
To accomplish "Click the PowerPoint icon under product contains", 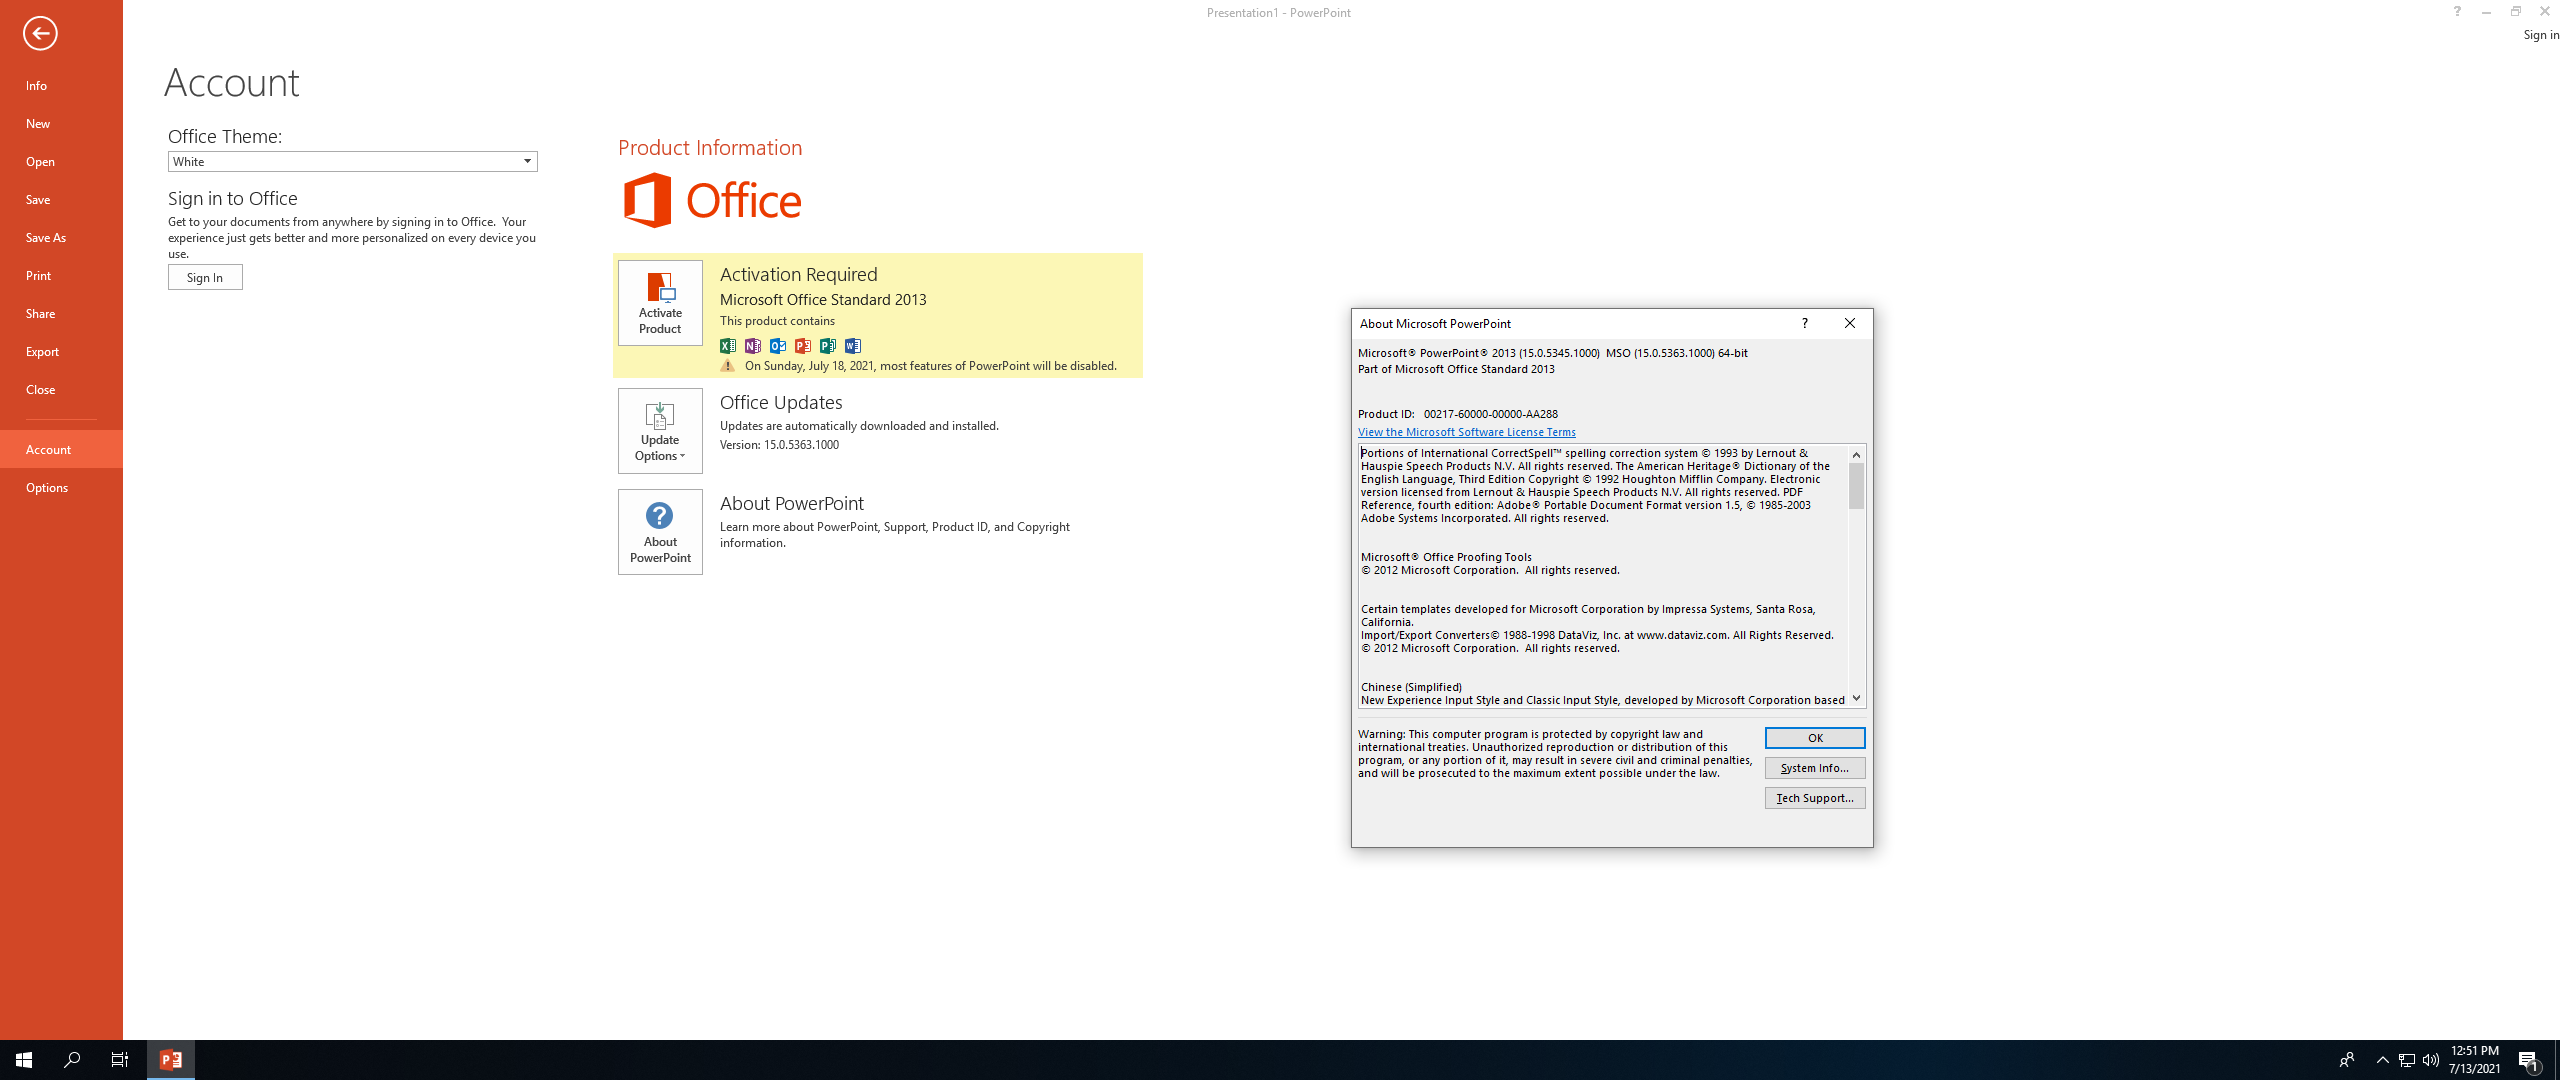I will click(x=803, y=346).
